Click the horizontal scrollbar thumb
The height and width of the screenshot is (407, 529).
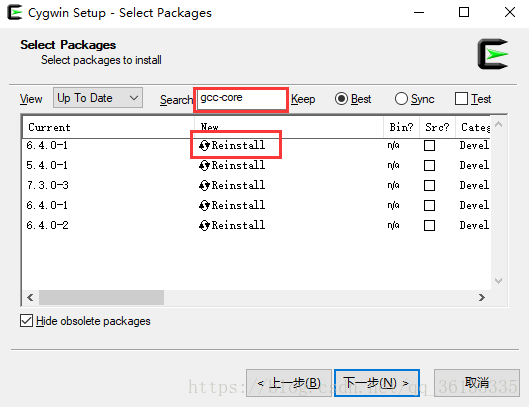pos(101,297)
